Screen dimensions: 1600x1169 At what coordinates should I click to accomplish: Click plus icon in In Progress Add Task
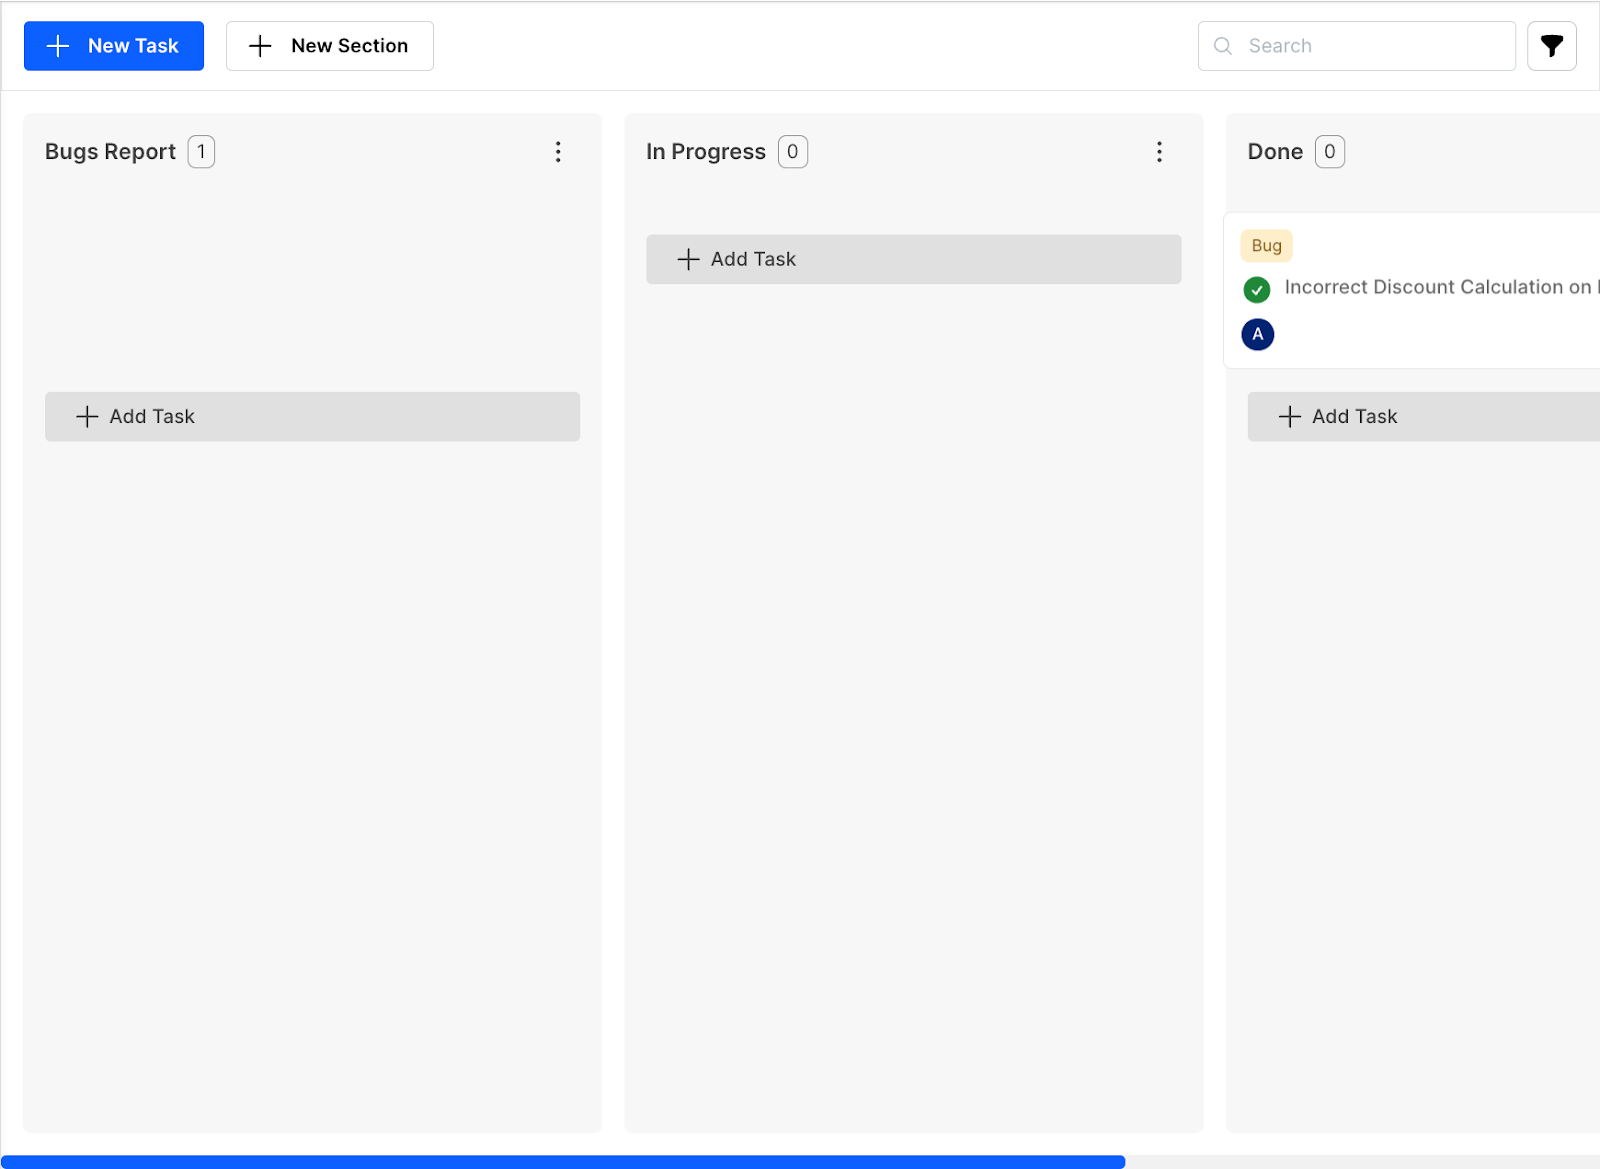click(688, 260)
